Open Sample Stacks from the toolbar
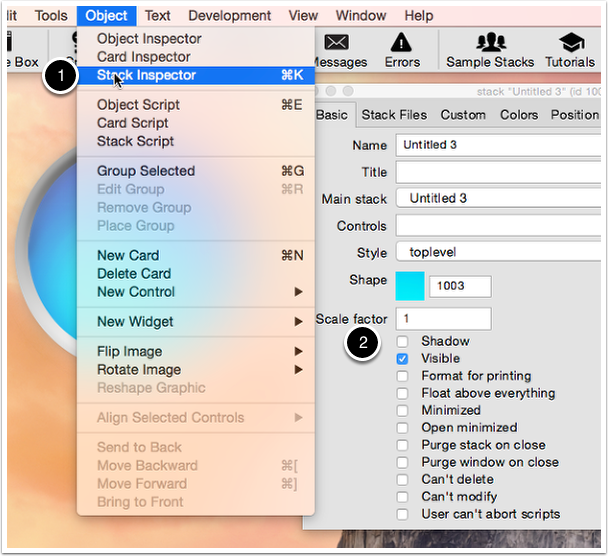Viewport: 608px width, 556px height. click(x=490, y=50)
